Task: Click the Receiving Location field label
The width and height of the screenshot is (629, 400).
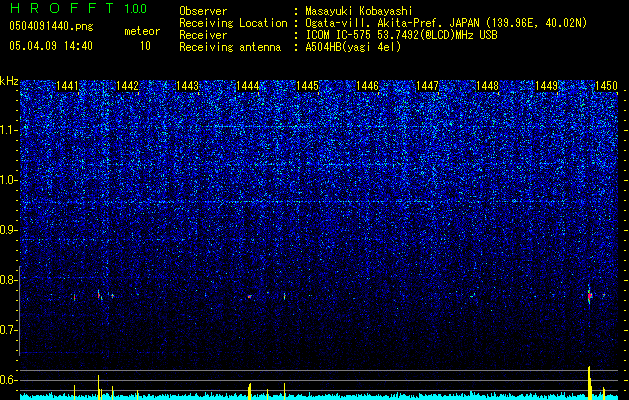Action: (x=233, y=23)
